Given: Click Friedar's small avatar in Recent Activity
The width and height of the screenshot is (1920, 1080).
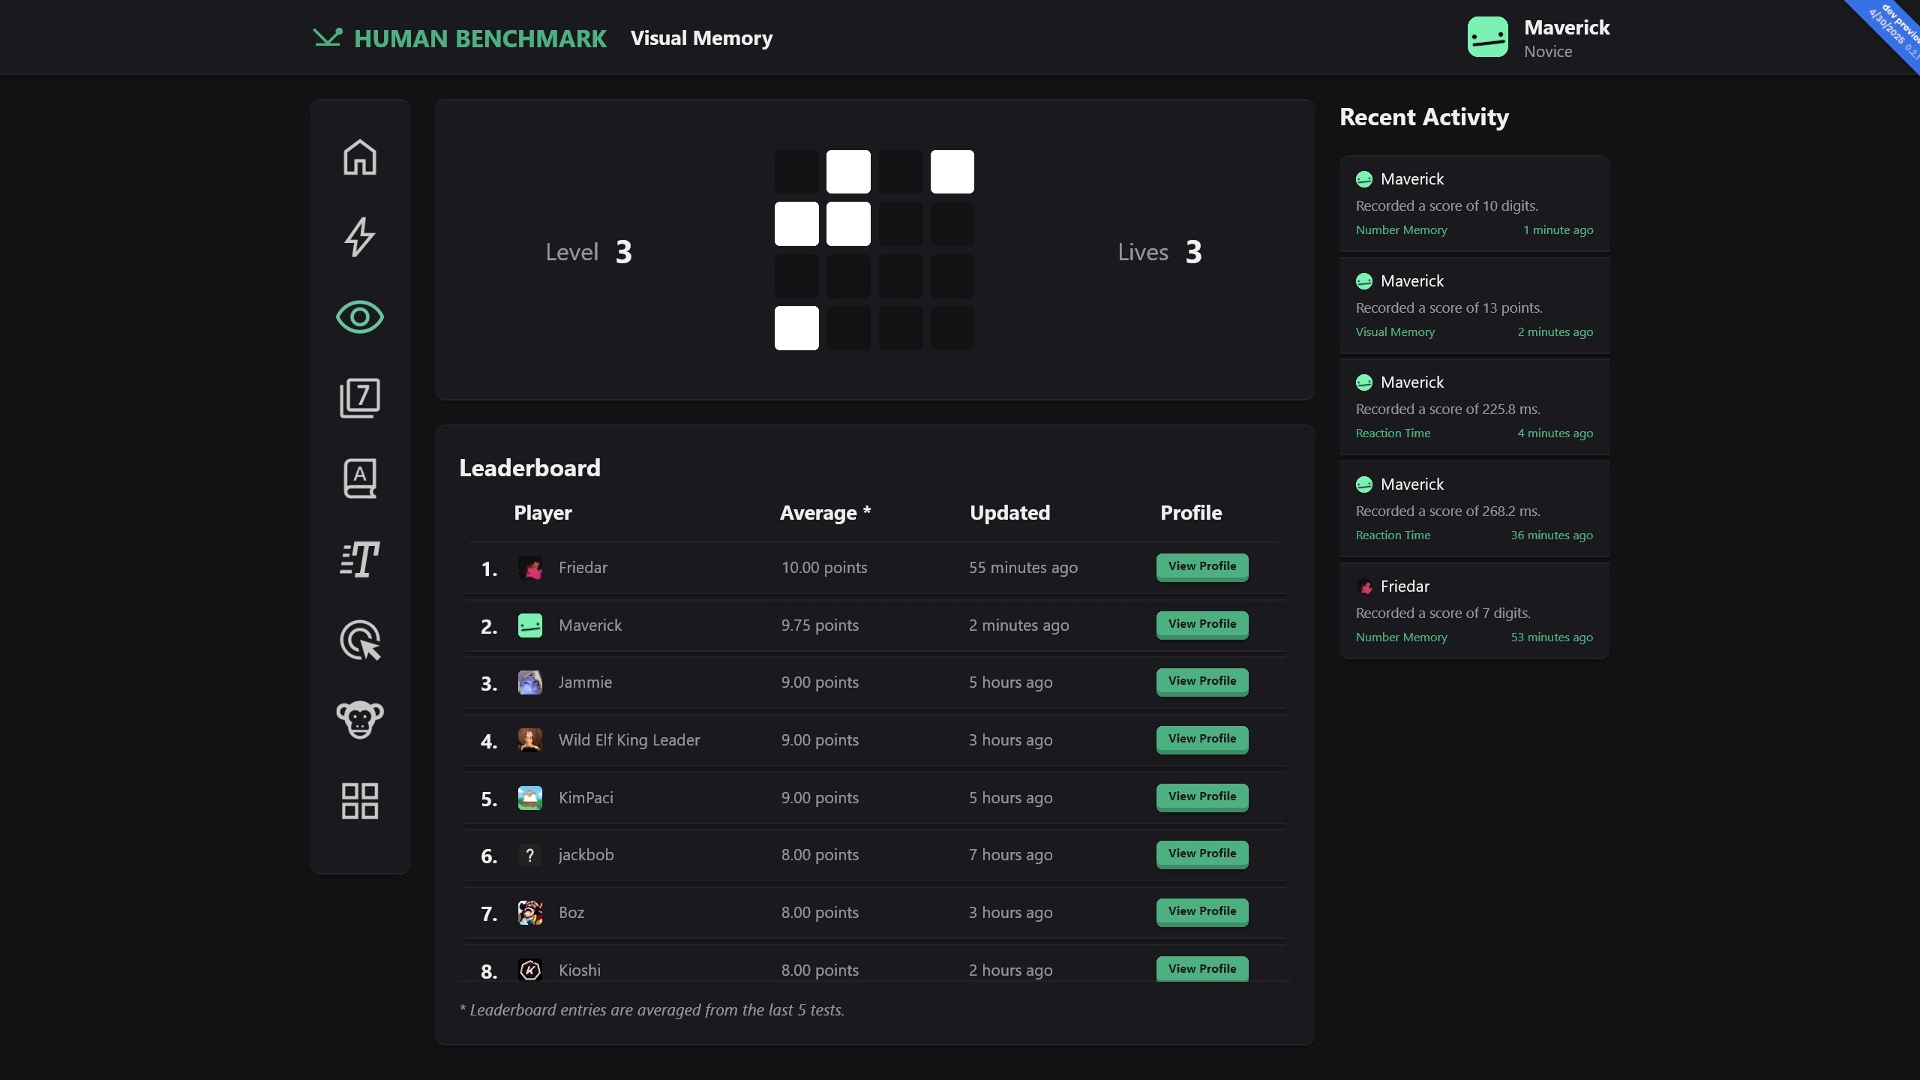Looking at the screenshot, I should pos(1364,587).
